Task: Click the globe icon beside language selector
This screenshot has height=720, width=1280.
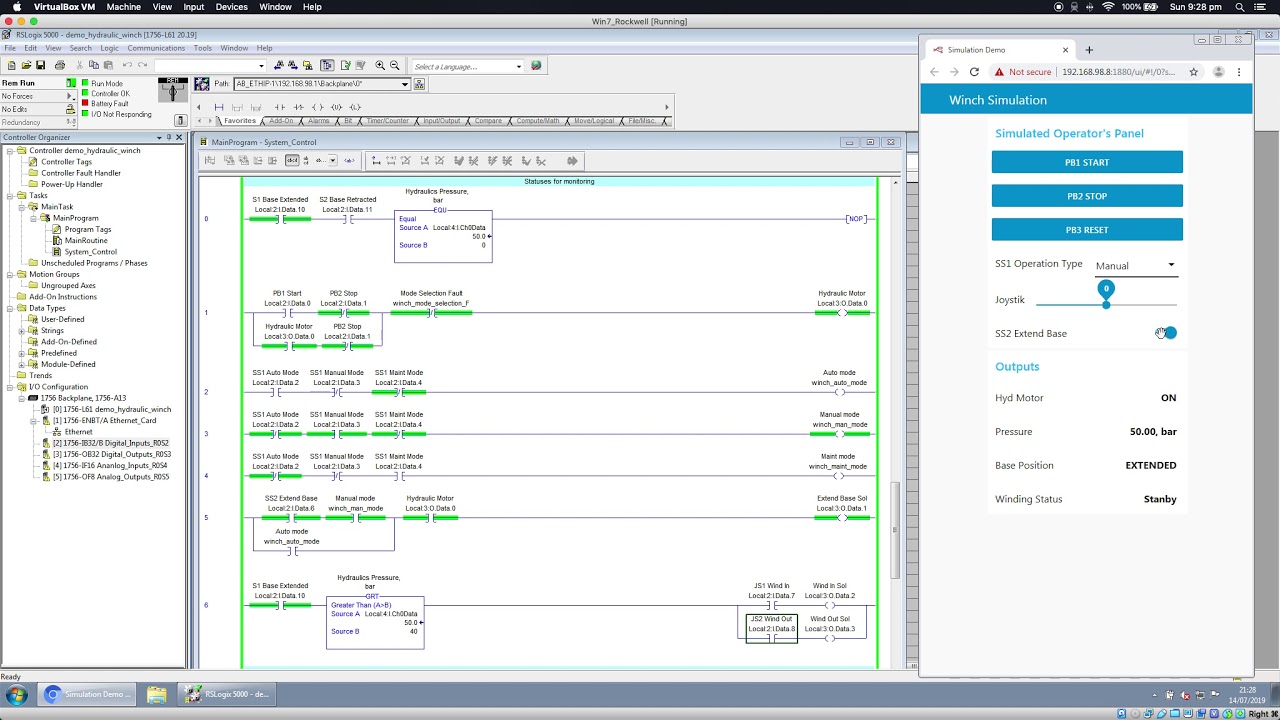Action: [536, 66]
